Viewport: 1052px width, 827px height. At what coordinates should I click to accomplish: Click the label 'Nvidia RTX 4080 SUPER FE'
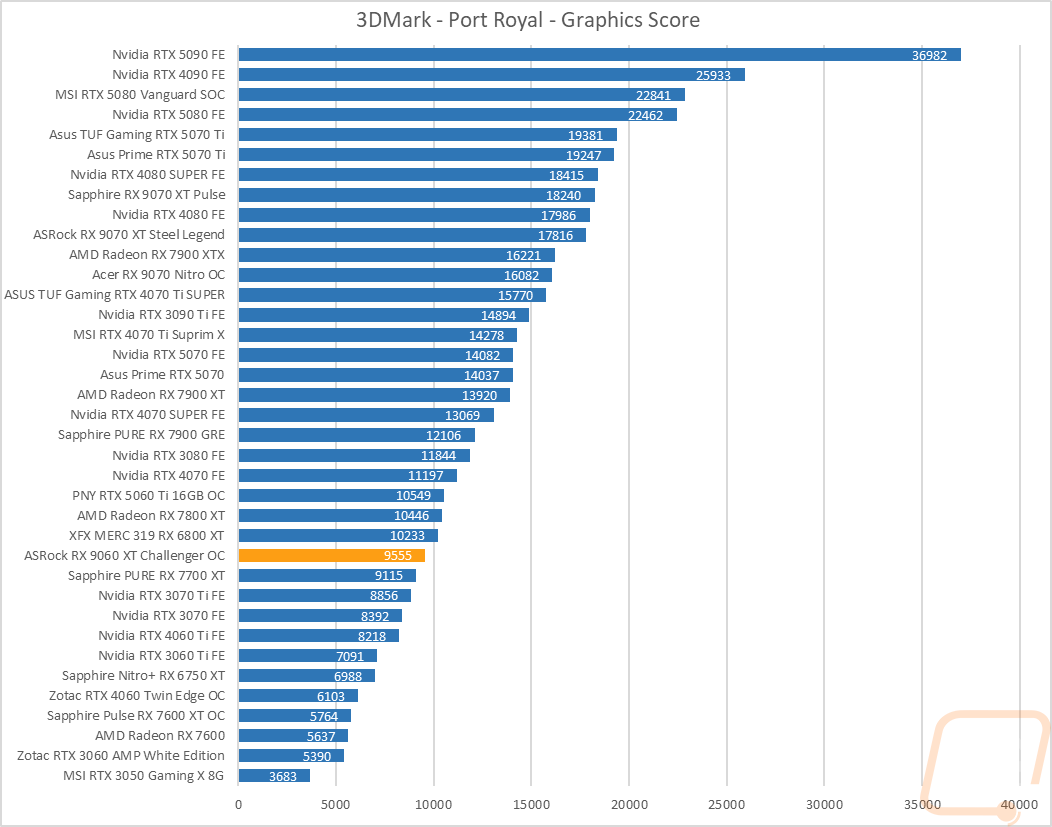[x=148, y=175]
